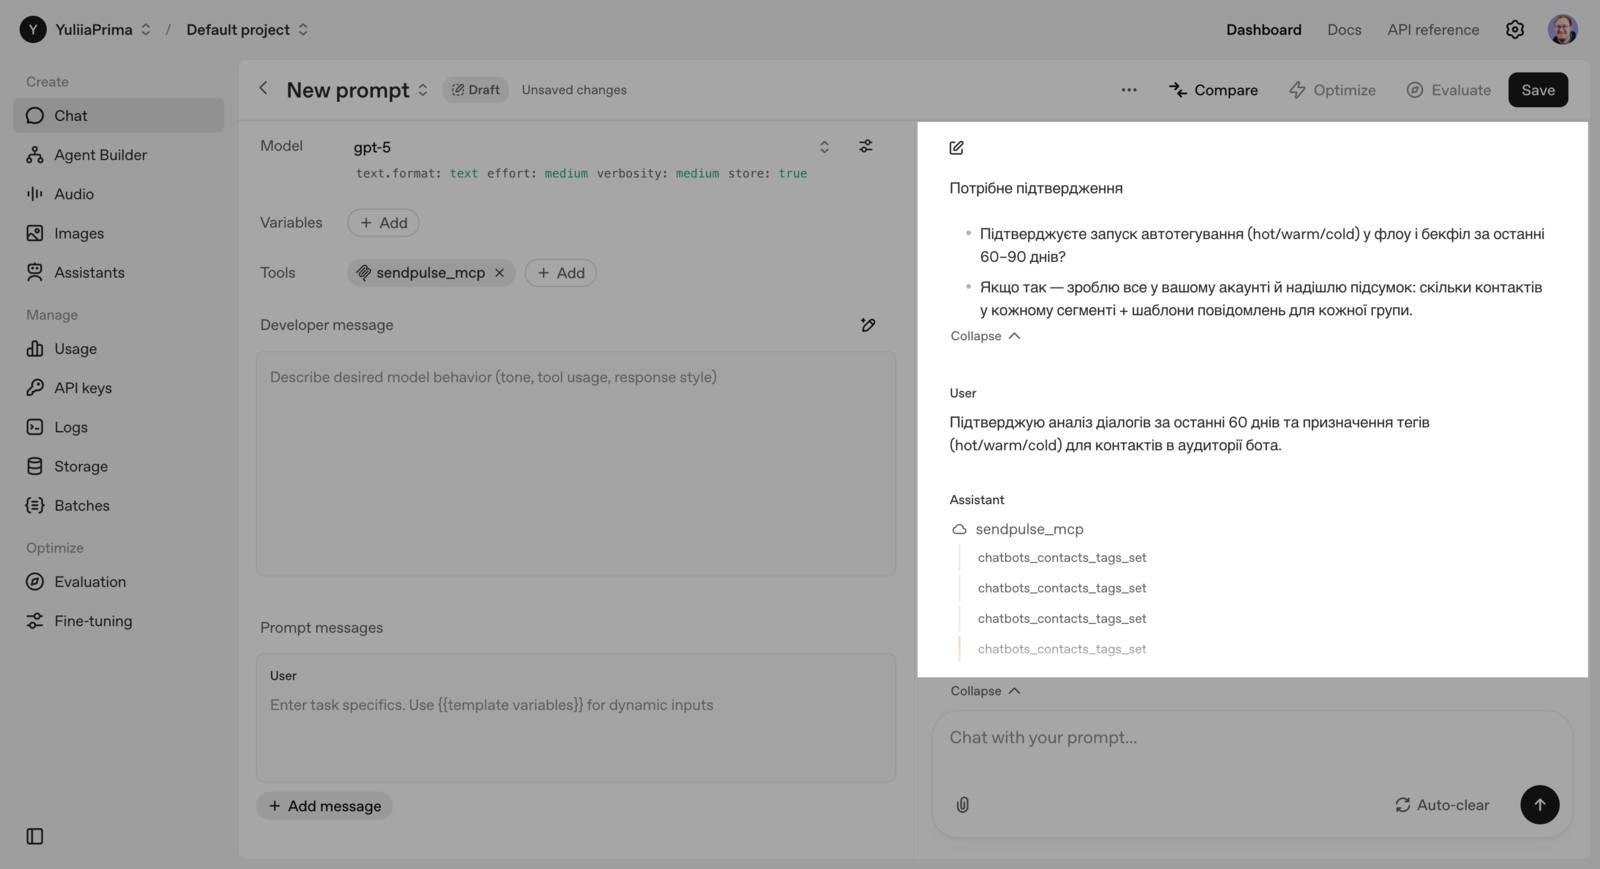Open Agent Builder in sidebar

(x=100, y=155)
